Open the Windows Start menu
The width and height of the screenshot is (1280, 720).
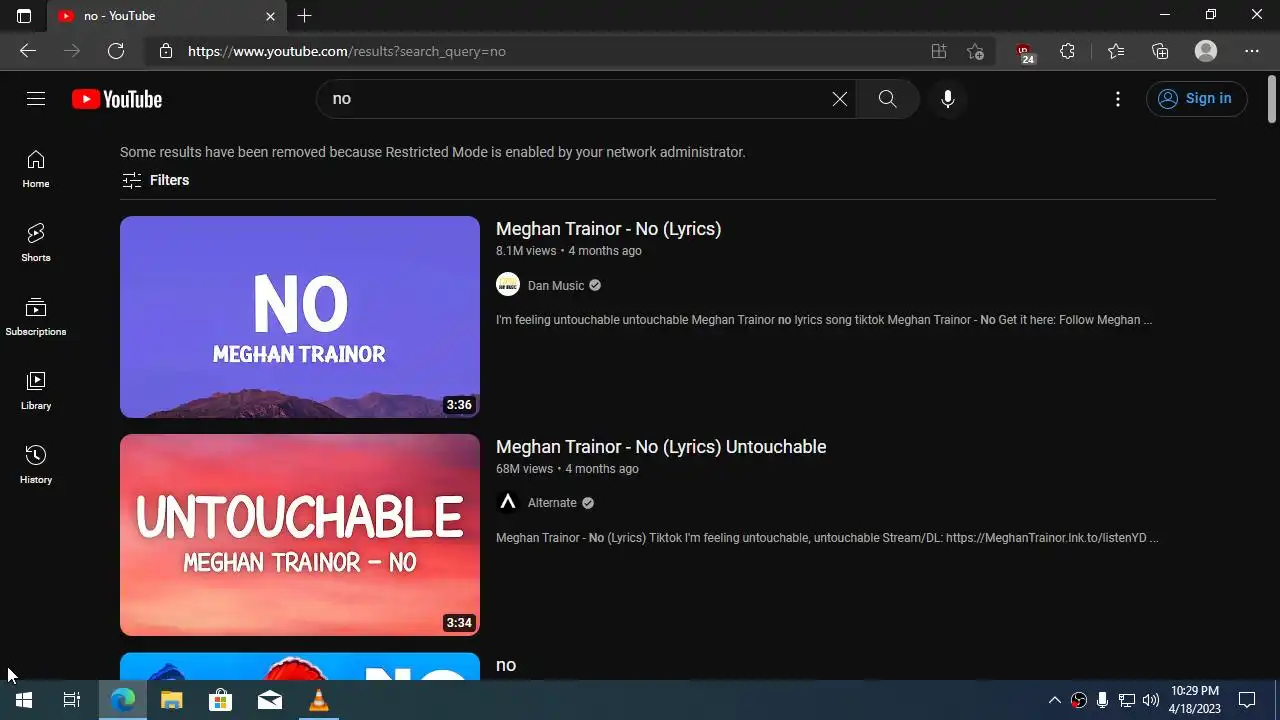(24, 700)
